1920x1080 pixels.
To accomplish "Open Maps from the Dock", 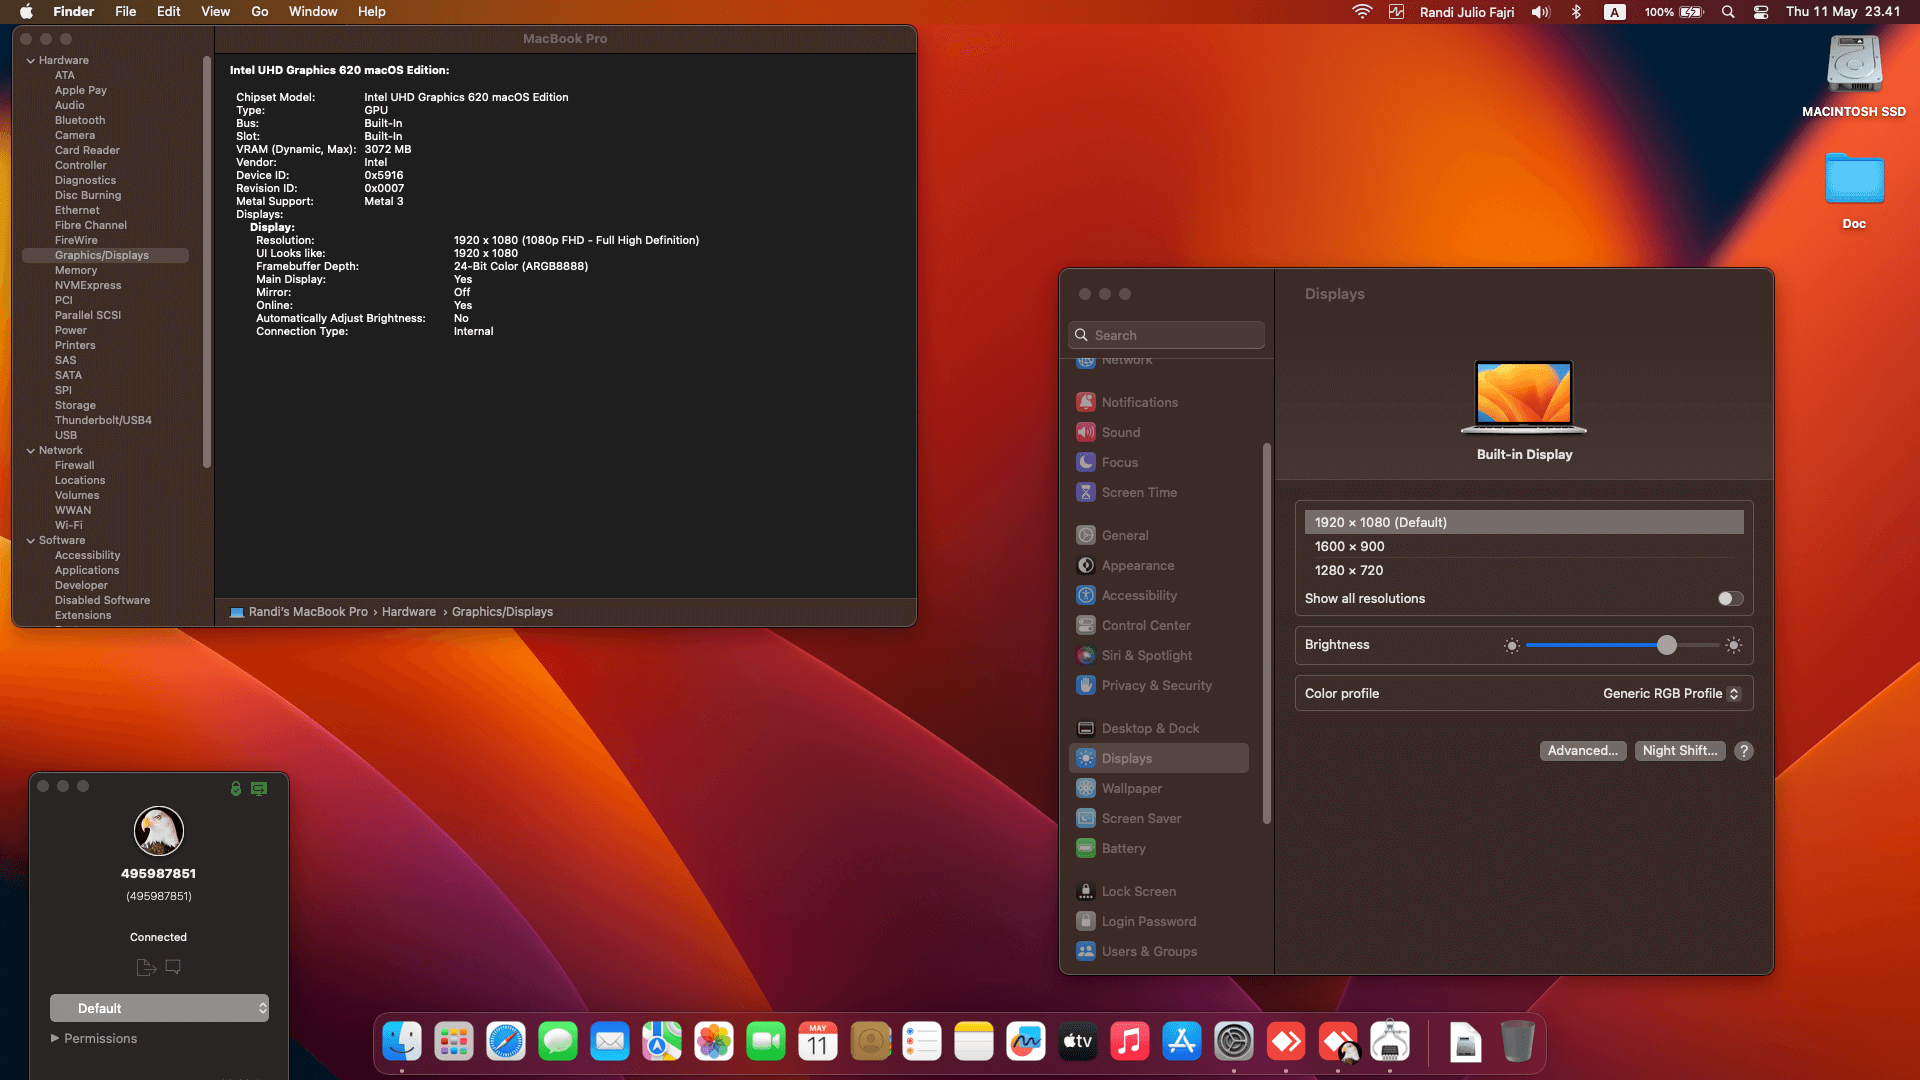I will [x=662, y=1042].
